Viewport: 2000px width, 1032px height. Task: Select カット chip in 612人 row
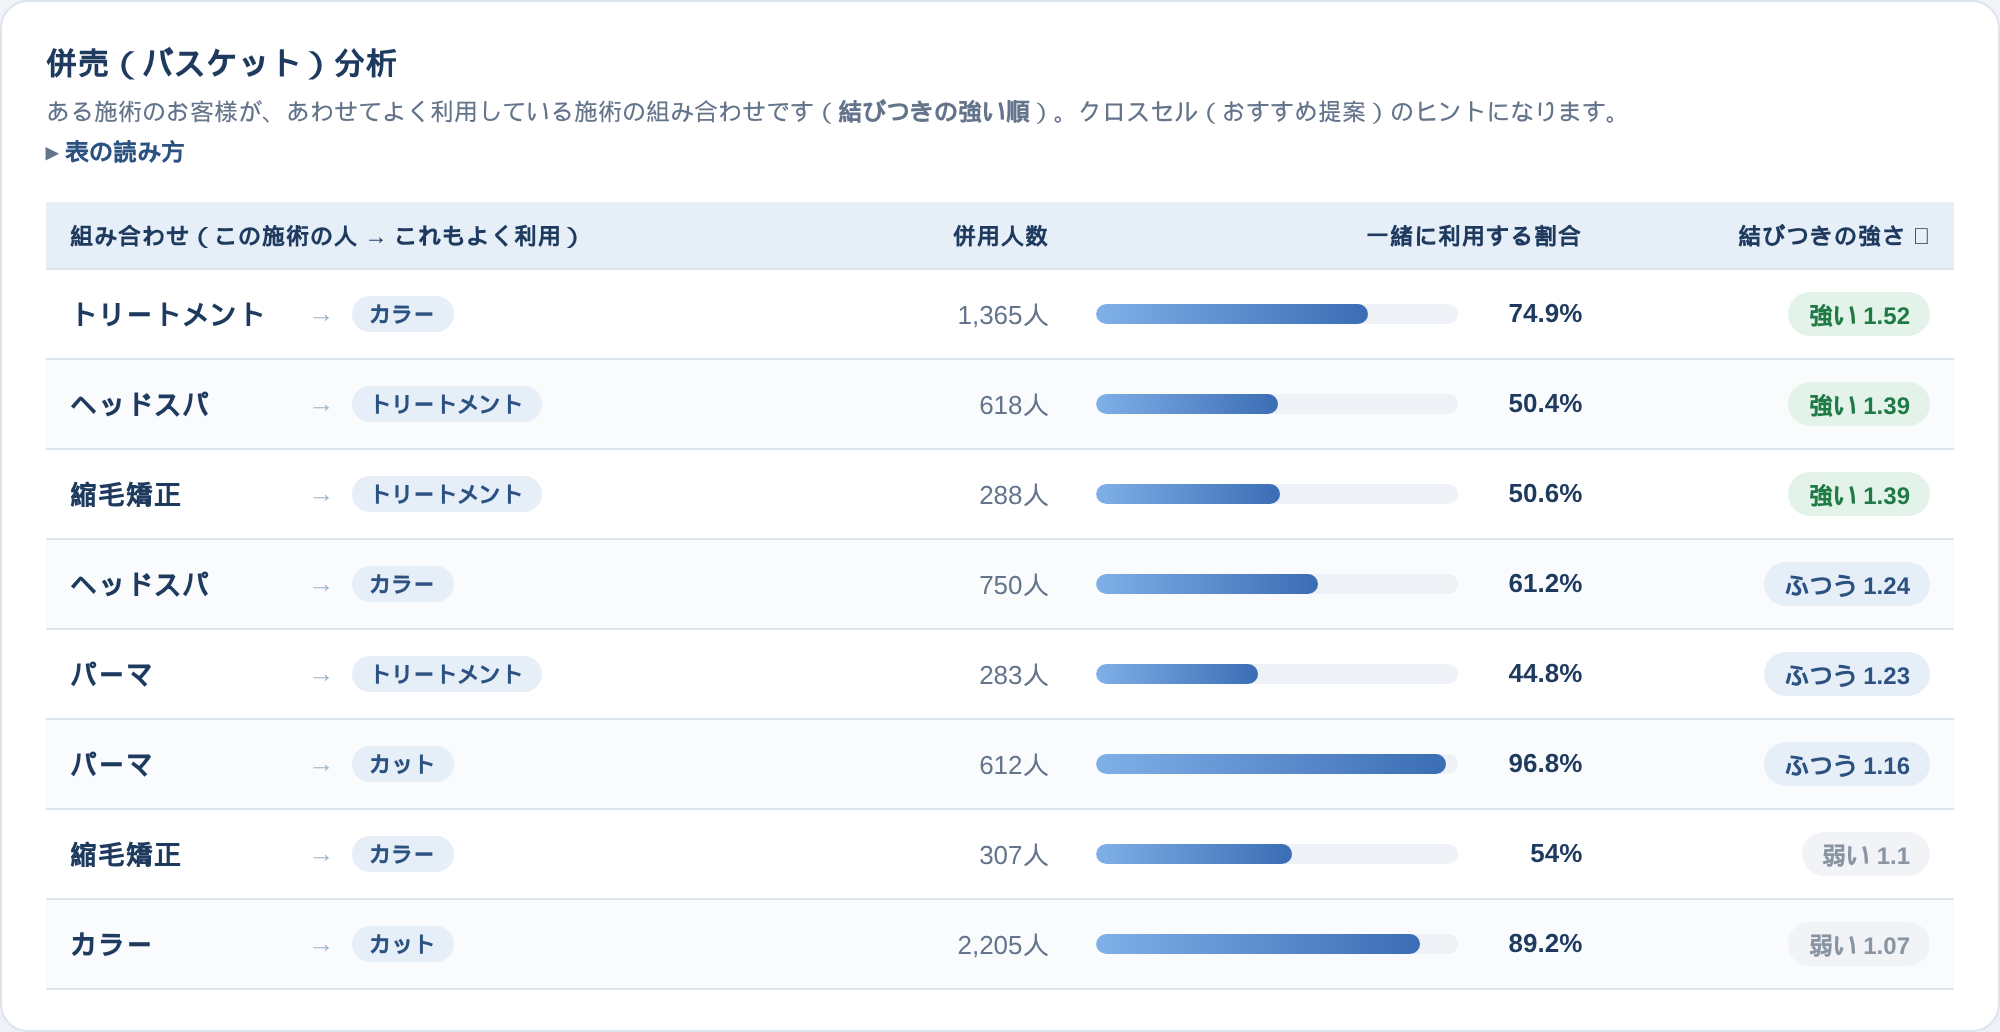(x=402, y=764)
